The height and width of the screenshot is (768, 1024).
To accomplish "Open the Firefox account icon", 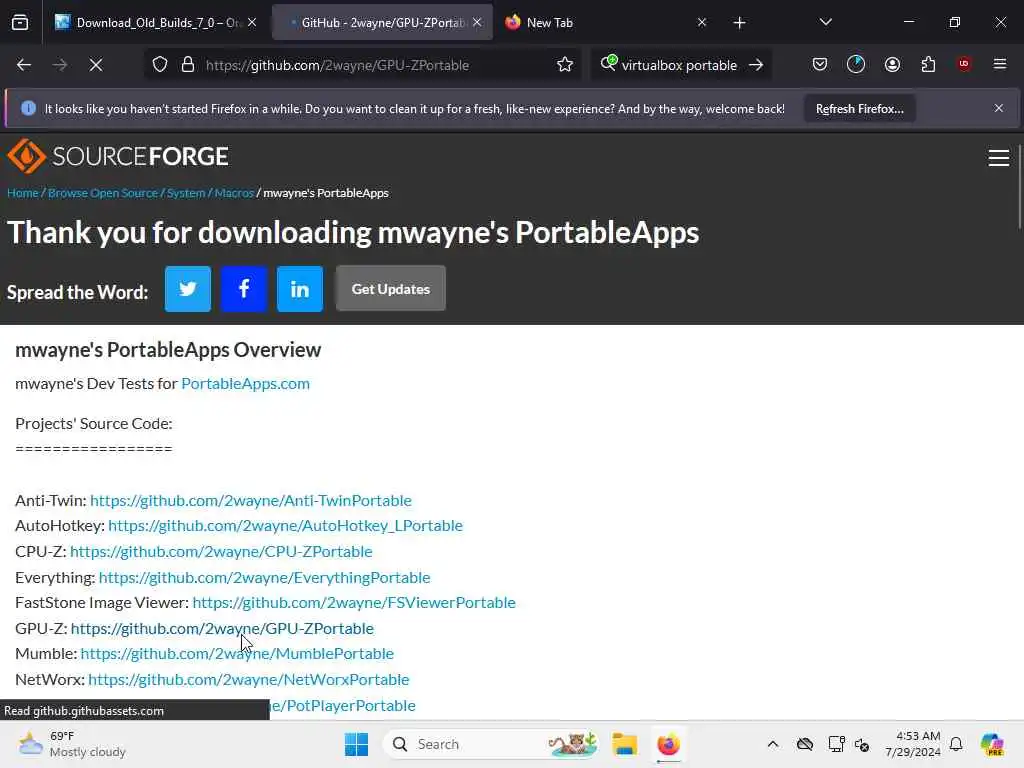I will pyautogui.click(x=892, y=64).
